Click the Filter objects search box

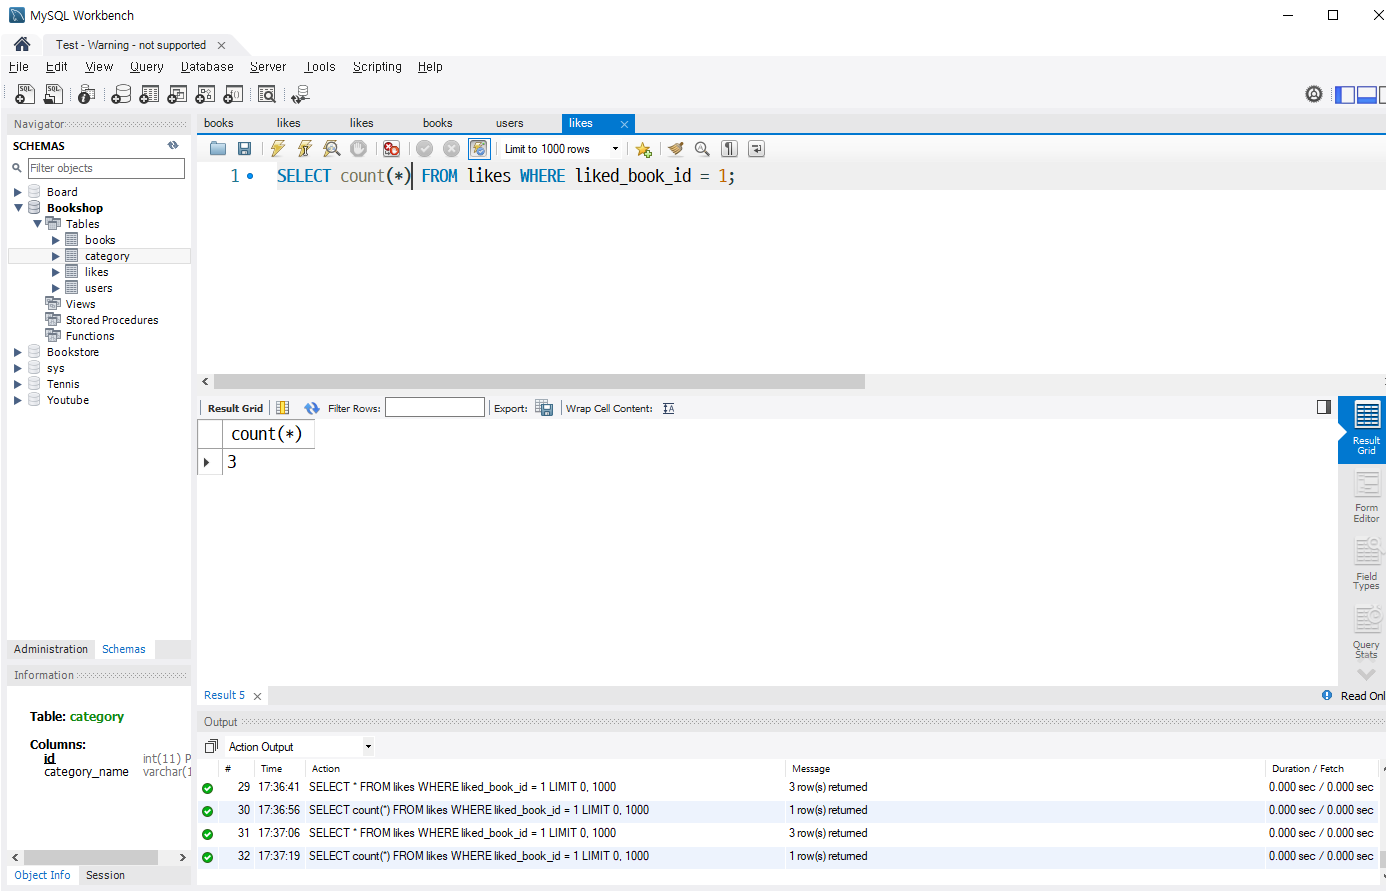pyautogui.click(x=106, y=168)
